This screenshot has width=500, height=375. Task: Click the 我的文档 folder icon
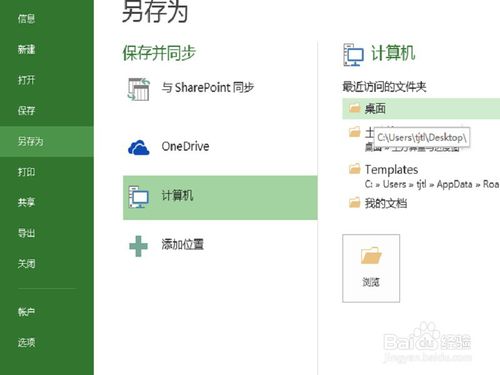(354, 202)
